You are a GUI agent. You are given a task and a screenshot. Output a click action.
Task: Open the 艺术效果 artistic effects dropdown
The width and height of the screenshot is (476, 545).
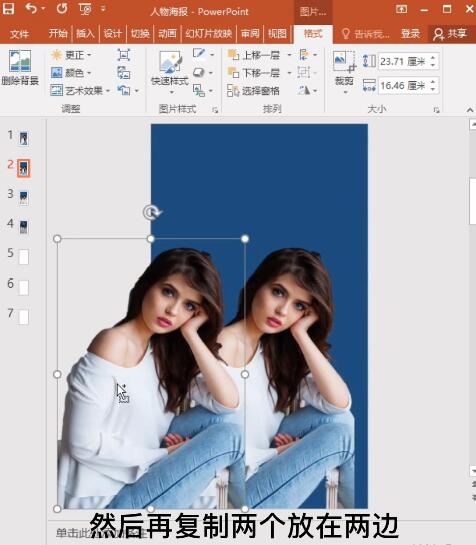click(x=80, y=91)
